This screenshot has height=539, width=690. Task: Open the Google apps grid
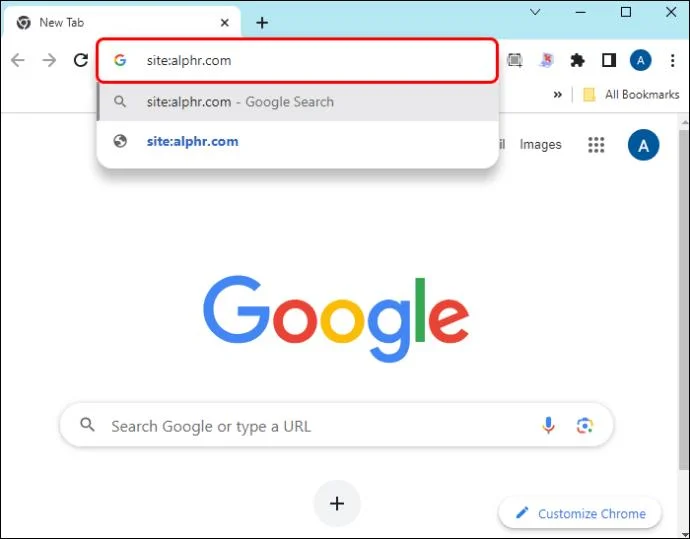597,145
